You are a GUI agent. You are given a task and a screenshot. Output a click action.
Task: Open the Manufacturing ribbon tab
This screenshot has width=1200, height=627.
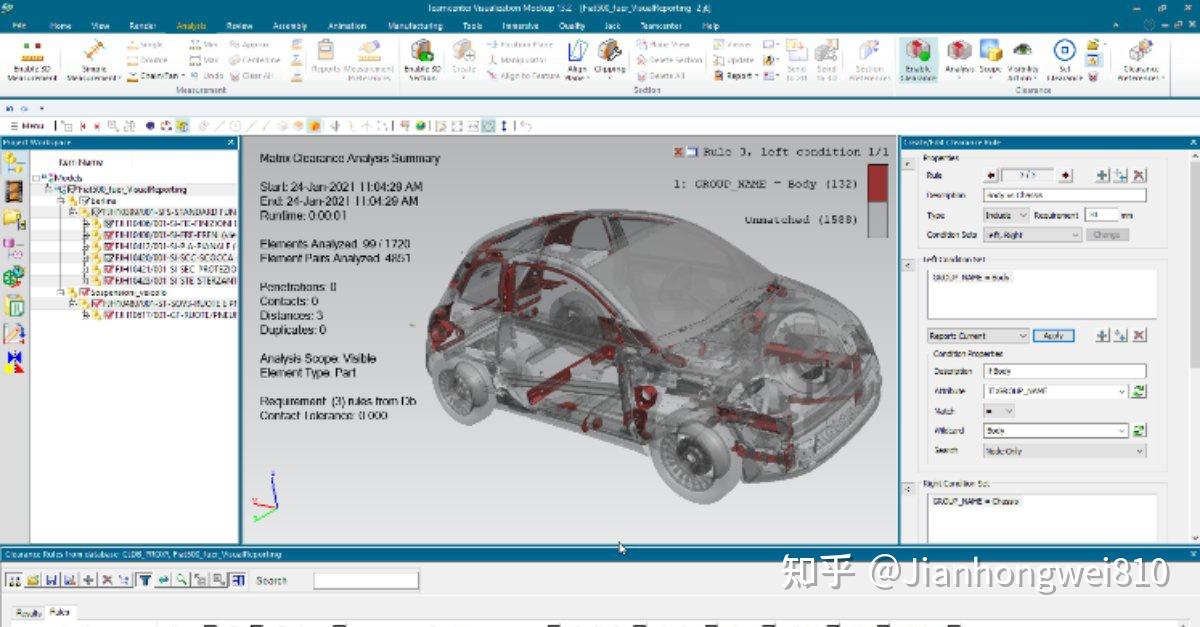click(x=415, y=26)
